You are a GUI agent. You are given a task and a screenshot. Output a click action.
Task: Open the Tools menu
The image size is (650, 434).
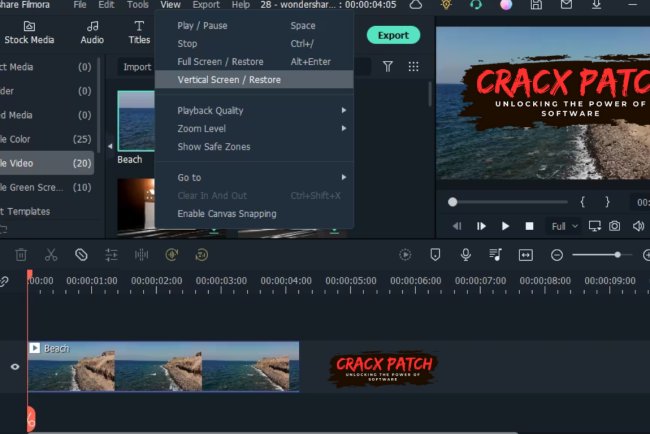[x=138, y=5]
